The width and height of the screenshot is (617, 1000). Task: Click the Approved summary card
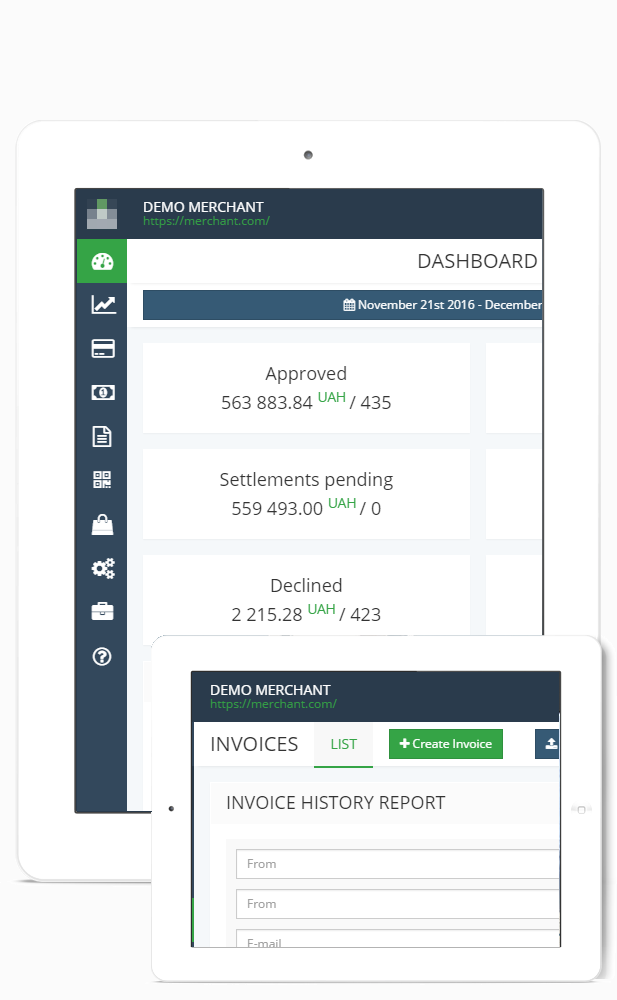click(306, 388)
